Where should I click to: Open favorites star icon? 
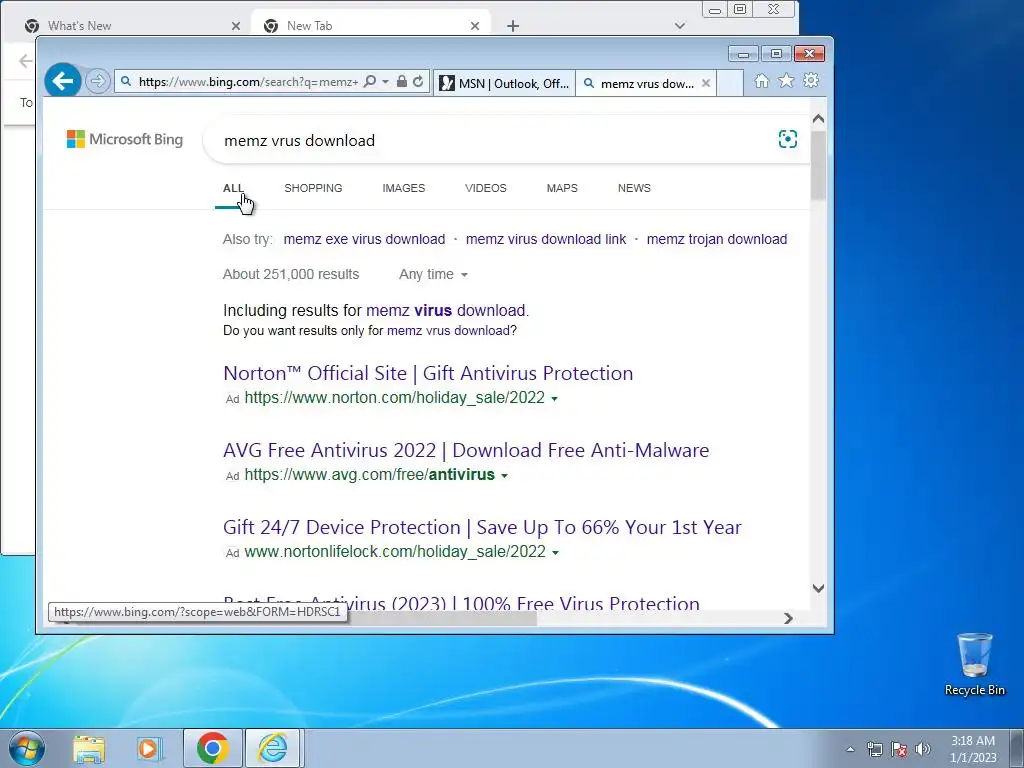coord(786,80)
